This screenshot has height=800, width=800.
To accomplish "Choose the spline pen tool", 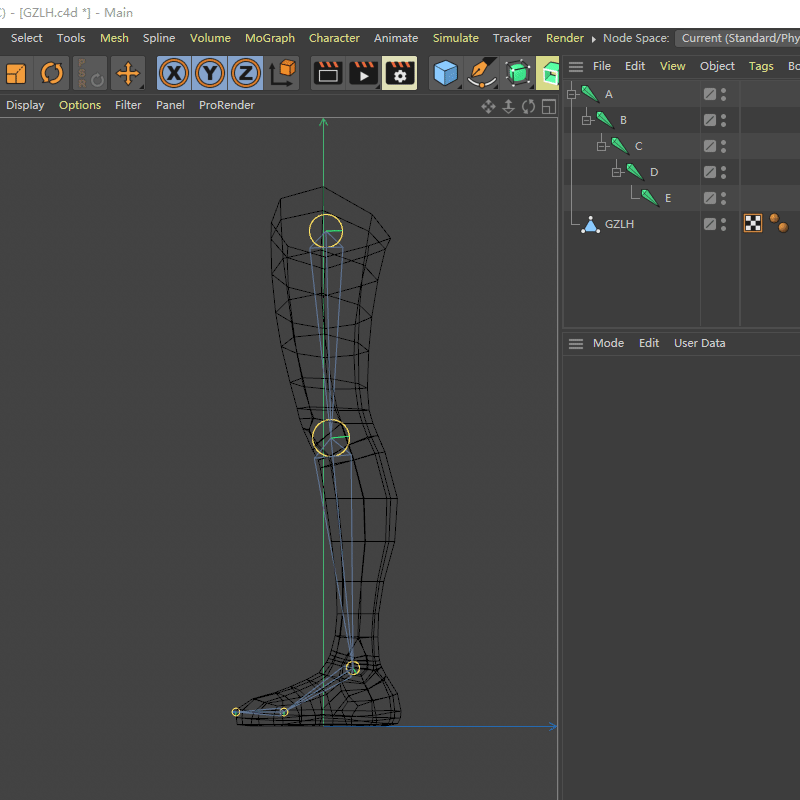I will click(x=481, y=73).
